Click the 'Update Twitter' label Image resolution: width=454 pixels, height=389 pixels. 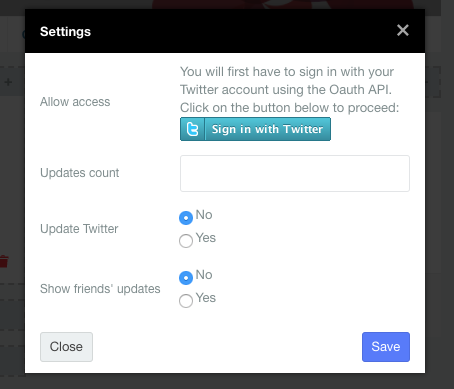coord(79,229)
